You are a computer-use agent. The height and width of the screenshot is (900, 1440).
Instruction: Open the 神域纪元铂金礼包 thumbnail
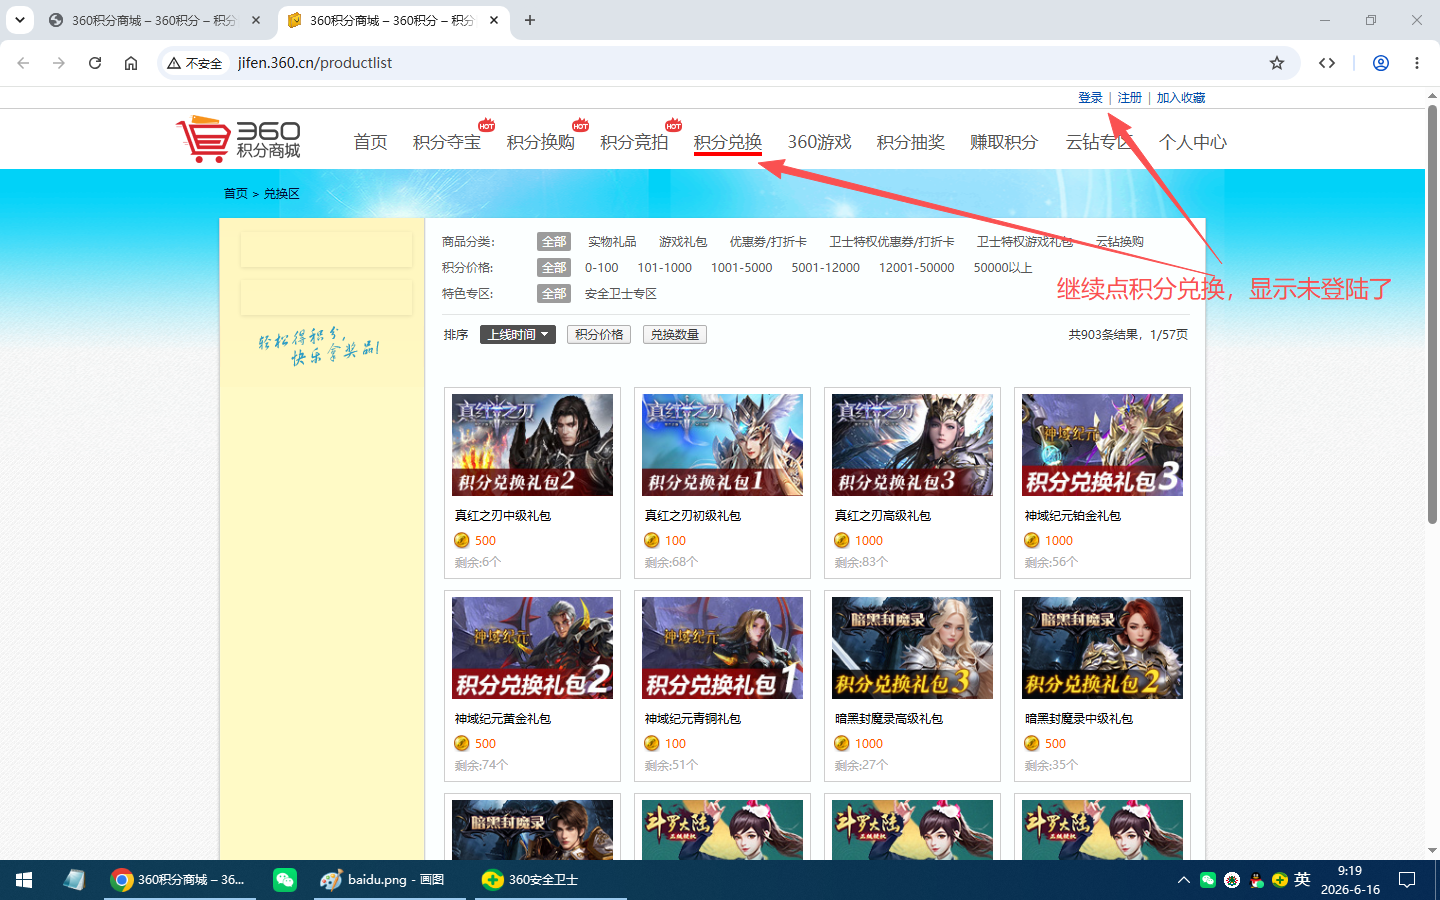click(x=1102, y=445)
